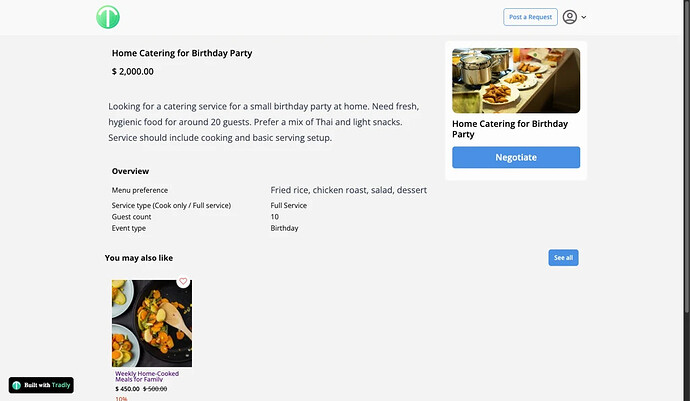This screenshot has width=690, height=401.
Task: Click the card title below the buffet photo
Action: click(510, 129)
